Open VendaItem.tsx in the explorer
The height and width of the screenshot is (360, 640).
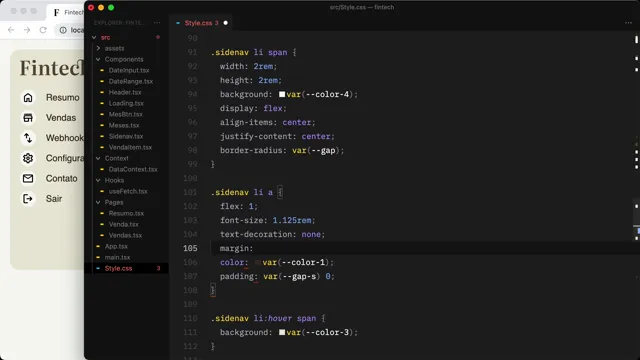pos(130,147)
